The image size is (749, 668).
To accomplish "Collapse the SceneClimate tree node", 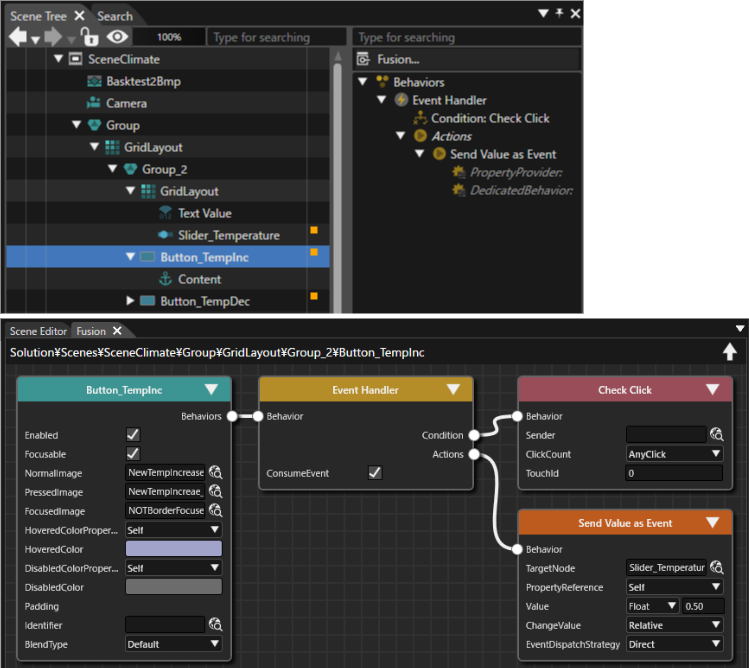I will [58, 59].
